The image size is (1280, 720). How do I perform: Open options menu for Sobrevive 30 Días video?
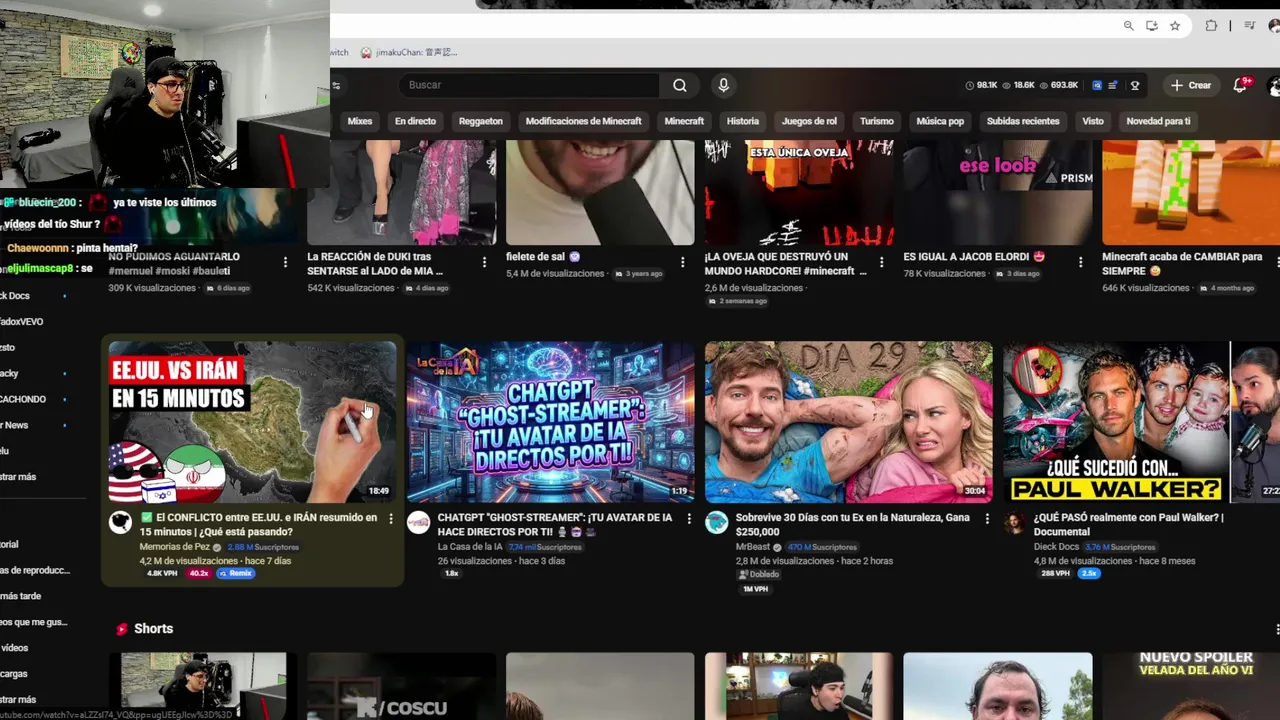pos(987,519)
